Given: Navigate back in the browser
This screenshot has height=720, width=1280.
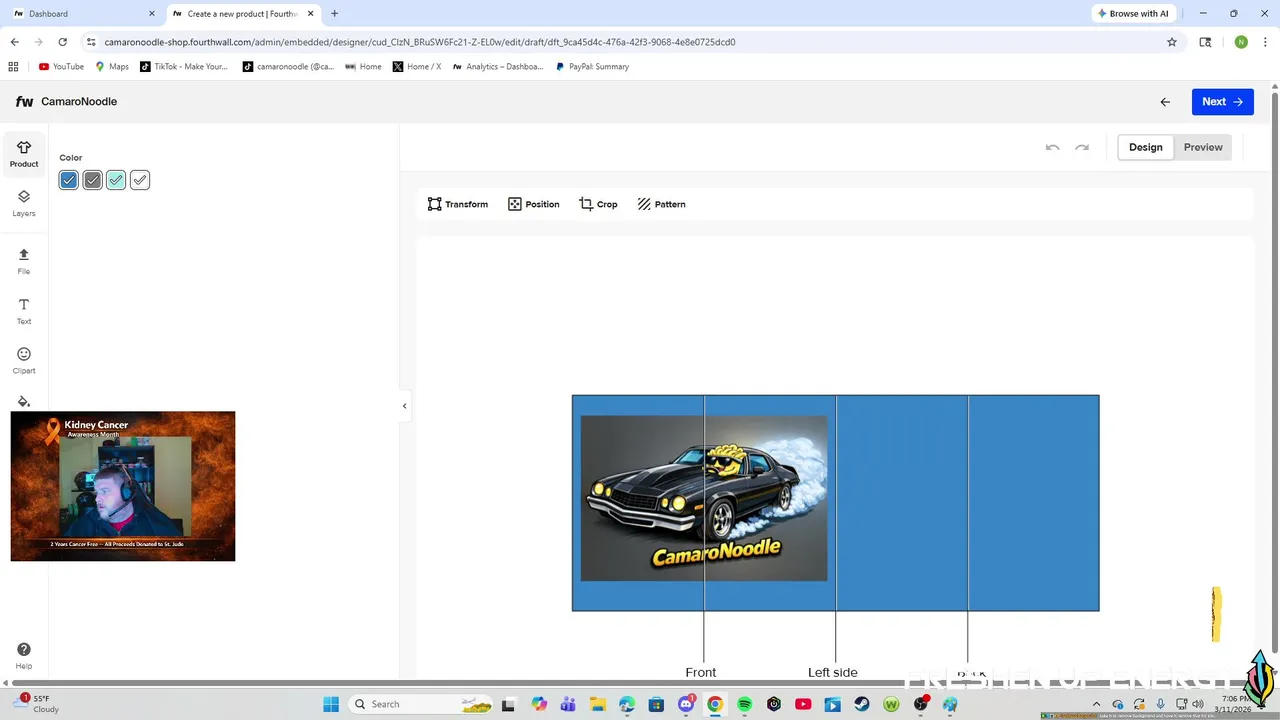Looking at the screenshot, I should click(x=15, y=42).
